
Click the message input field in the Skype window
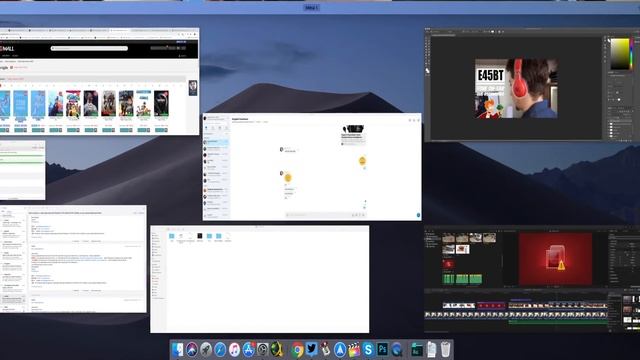(318, 215)
